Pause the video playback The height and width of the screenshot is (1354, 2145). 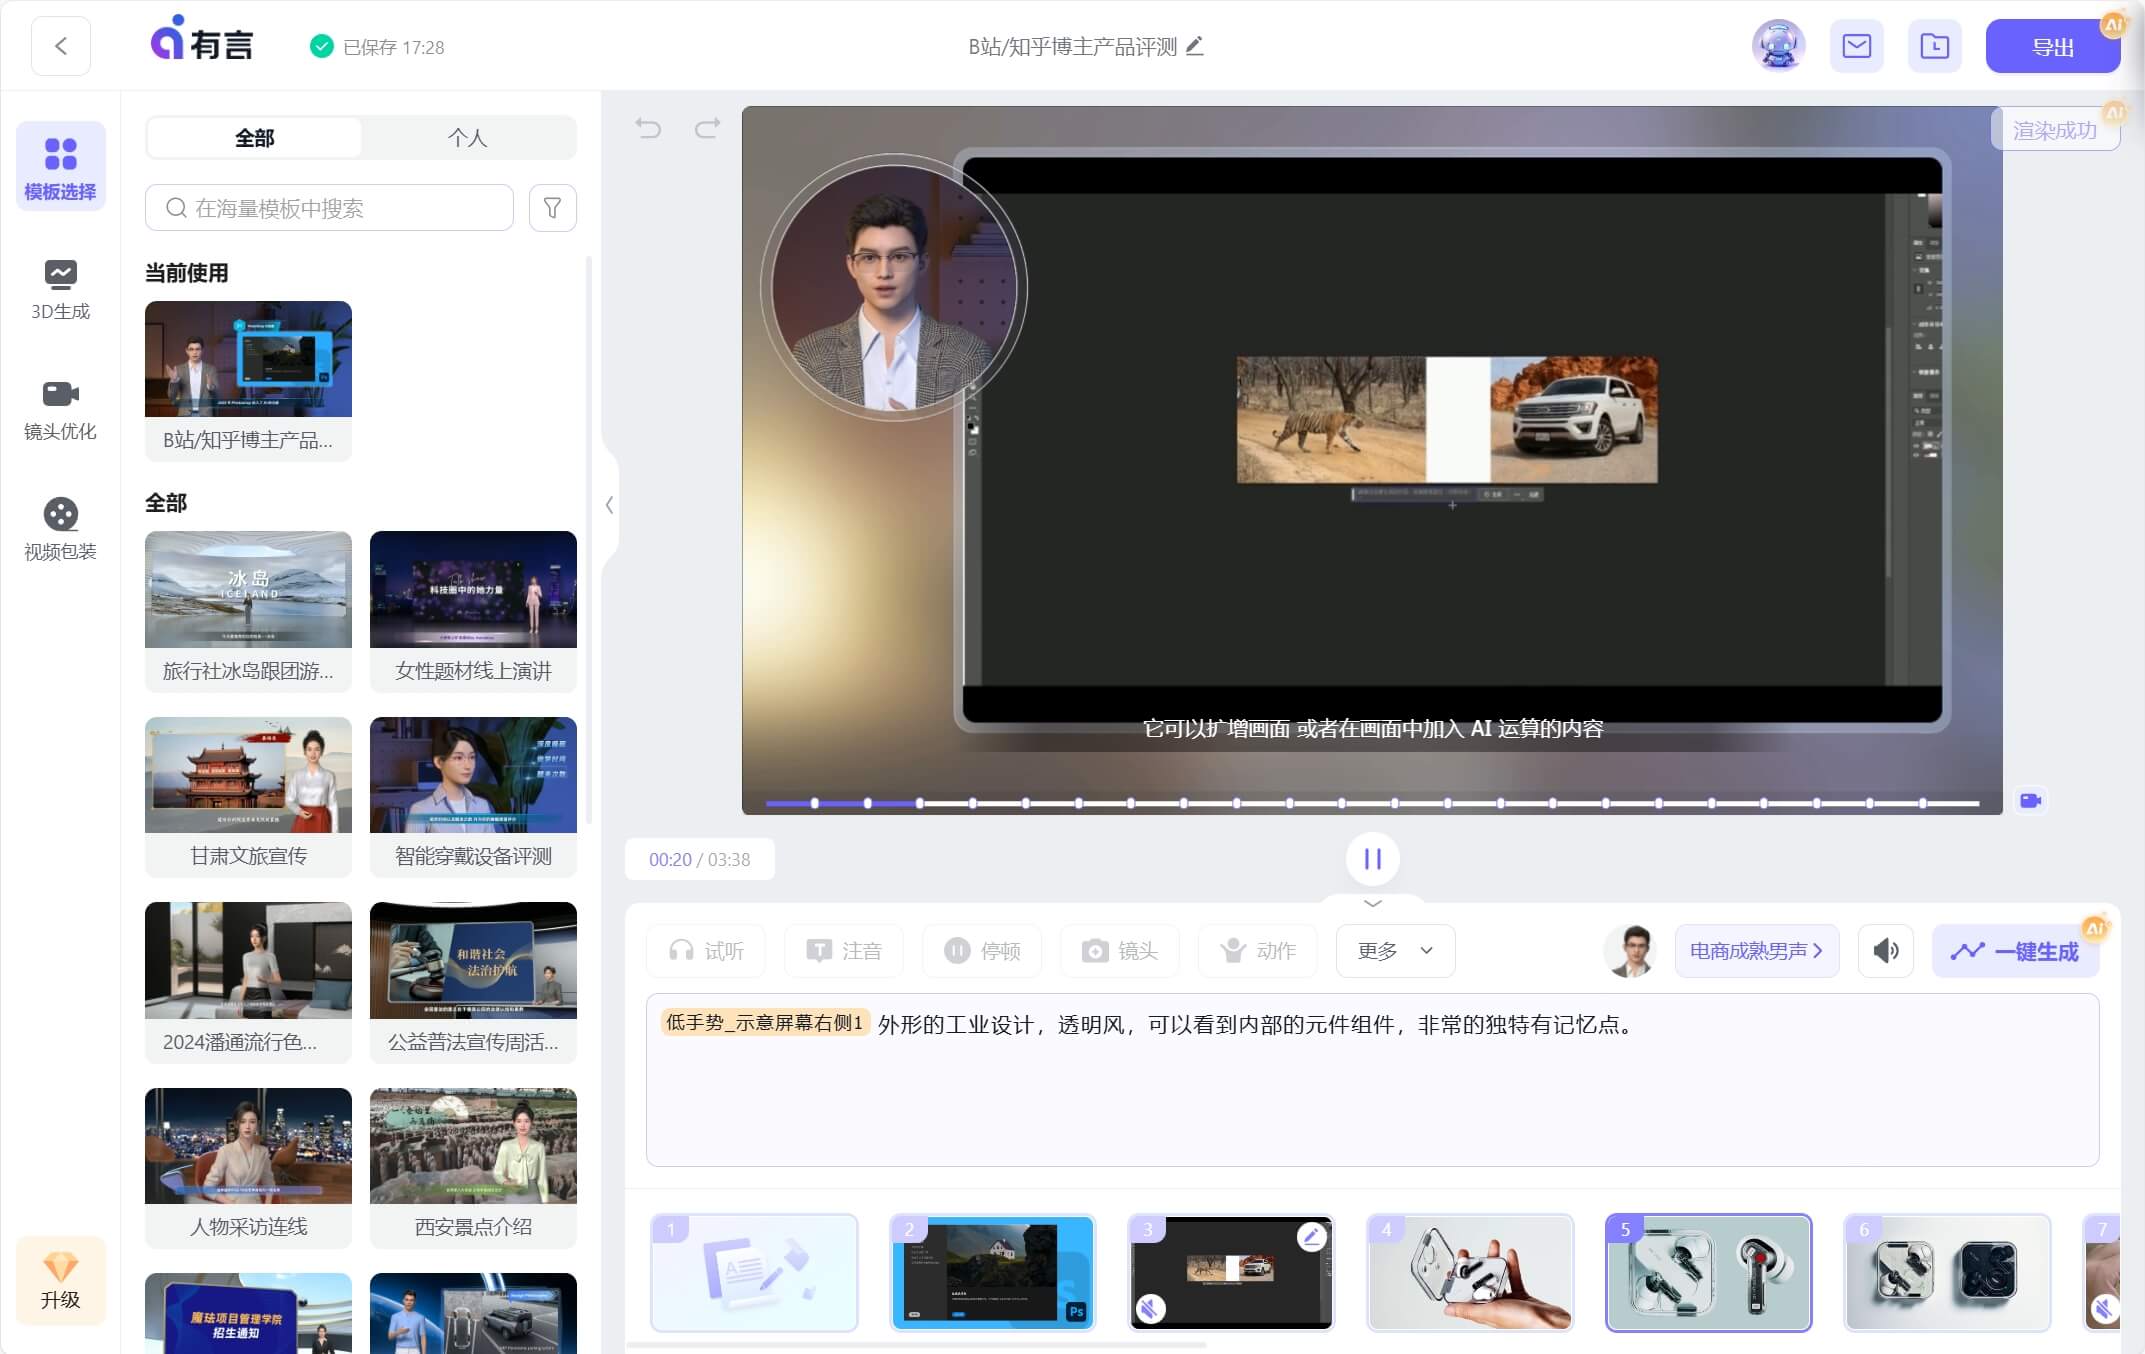coord(1372,858)
